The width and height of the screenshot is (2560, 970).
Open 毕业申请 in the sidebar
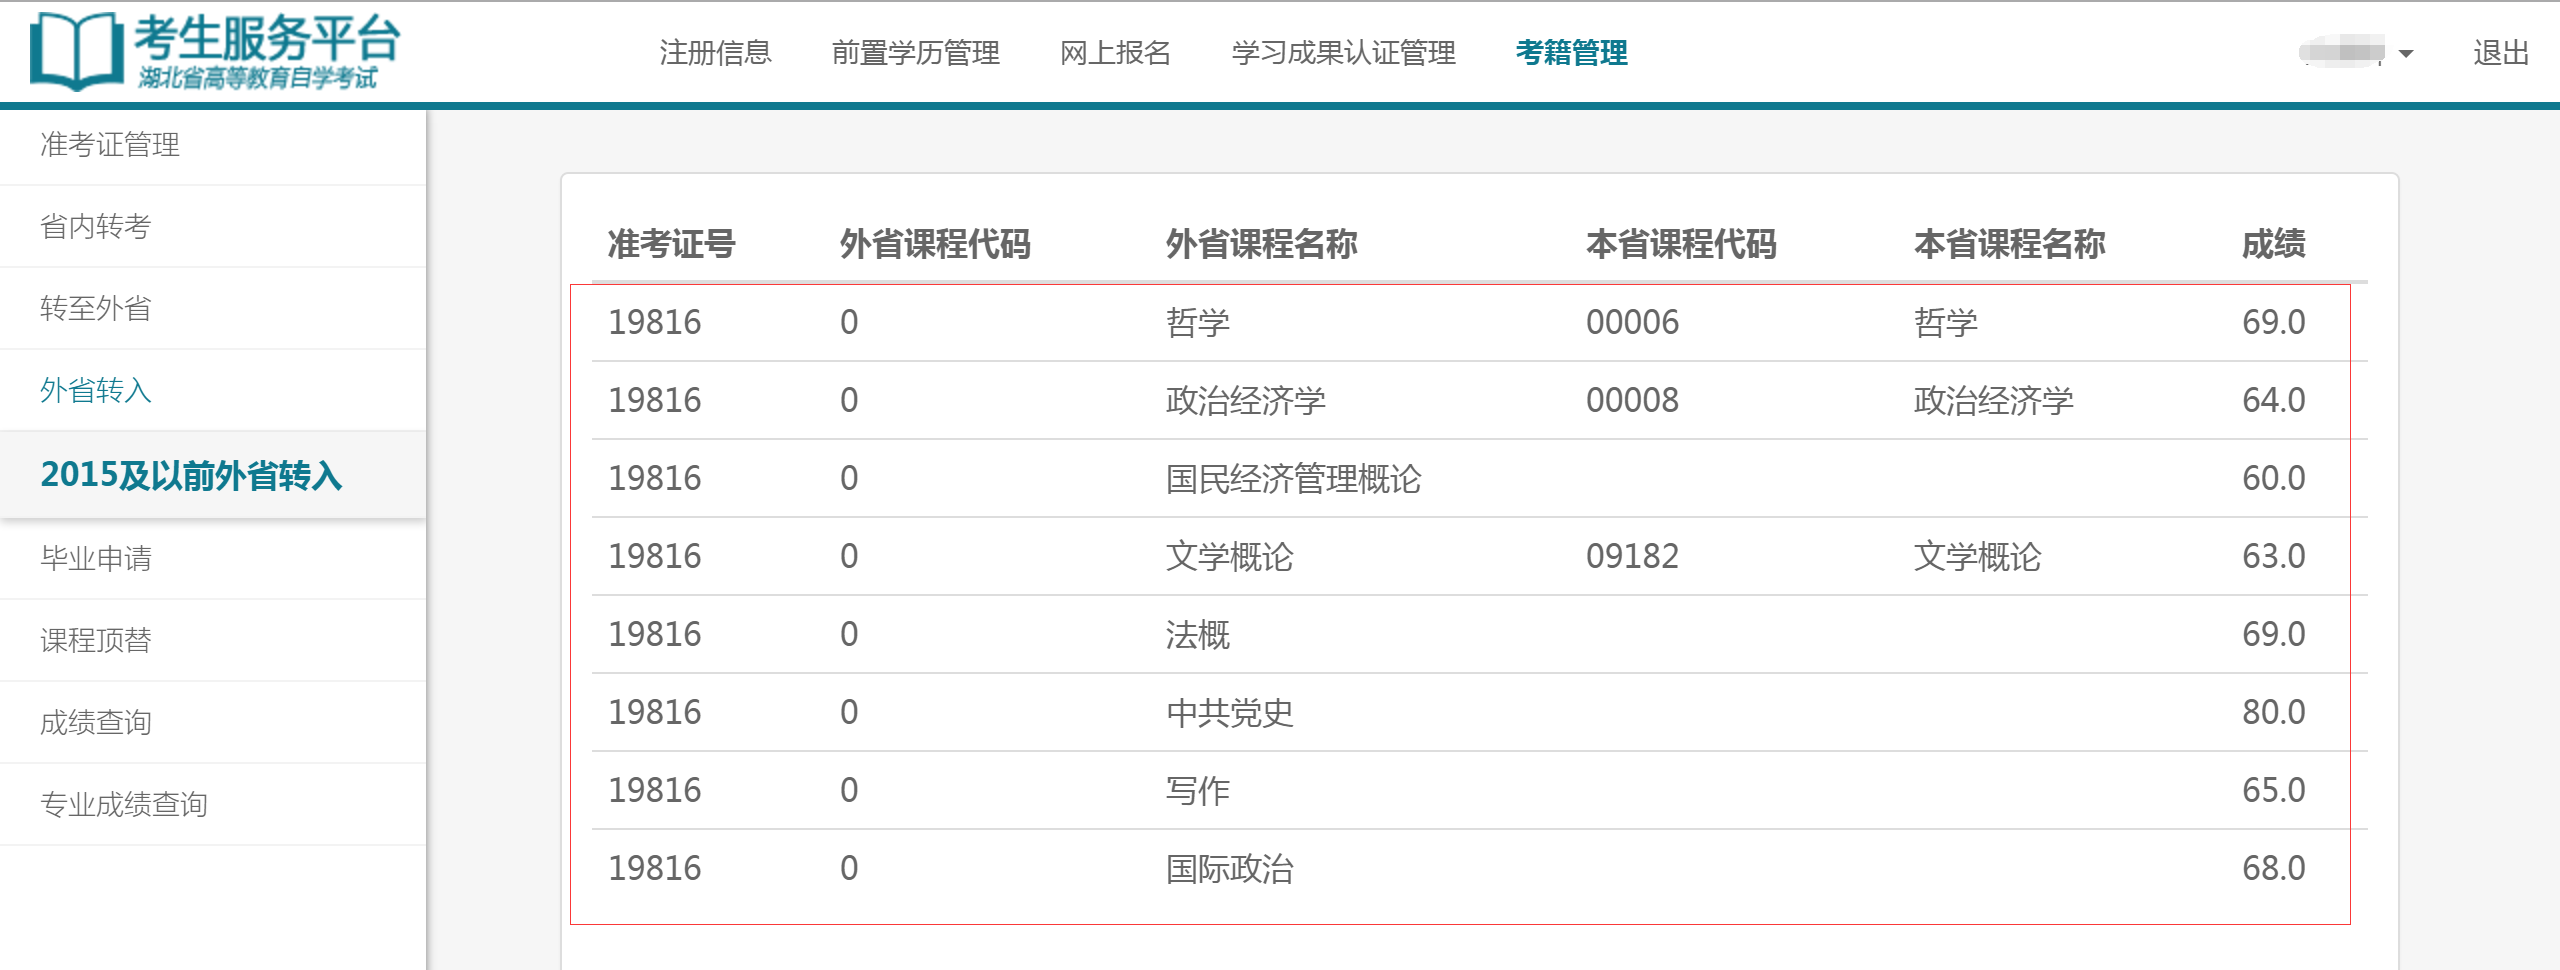96,559
